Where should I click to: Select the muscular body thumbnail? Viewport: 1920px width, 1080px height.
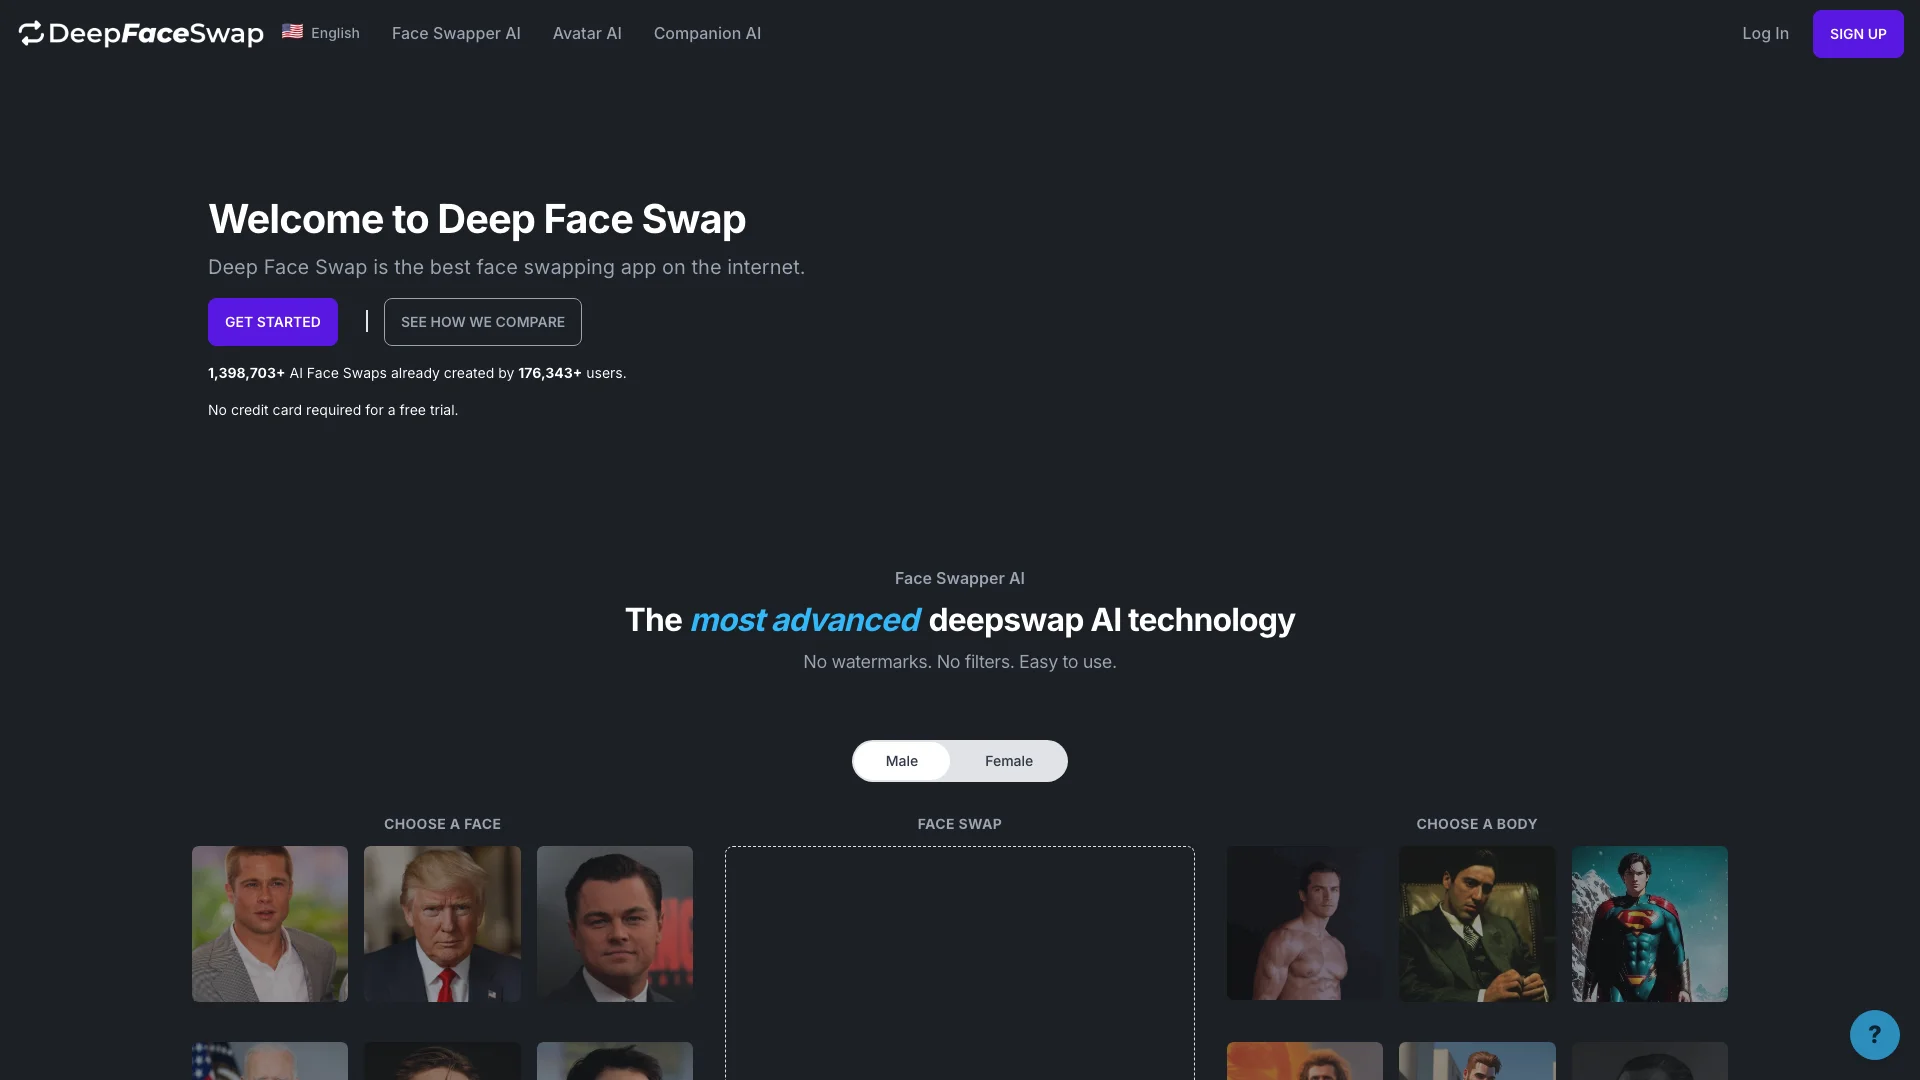1304,923
